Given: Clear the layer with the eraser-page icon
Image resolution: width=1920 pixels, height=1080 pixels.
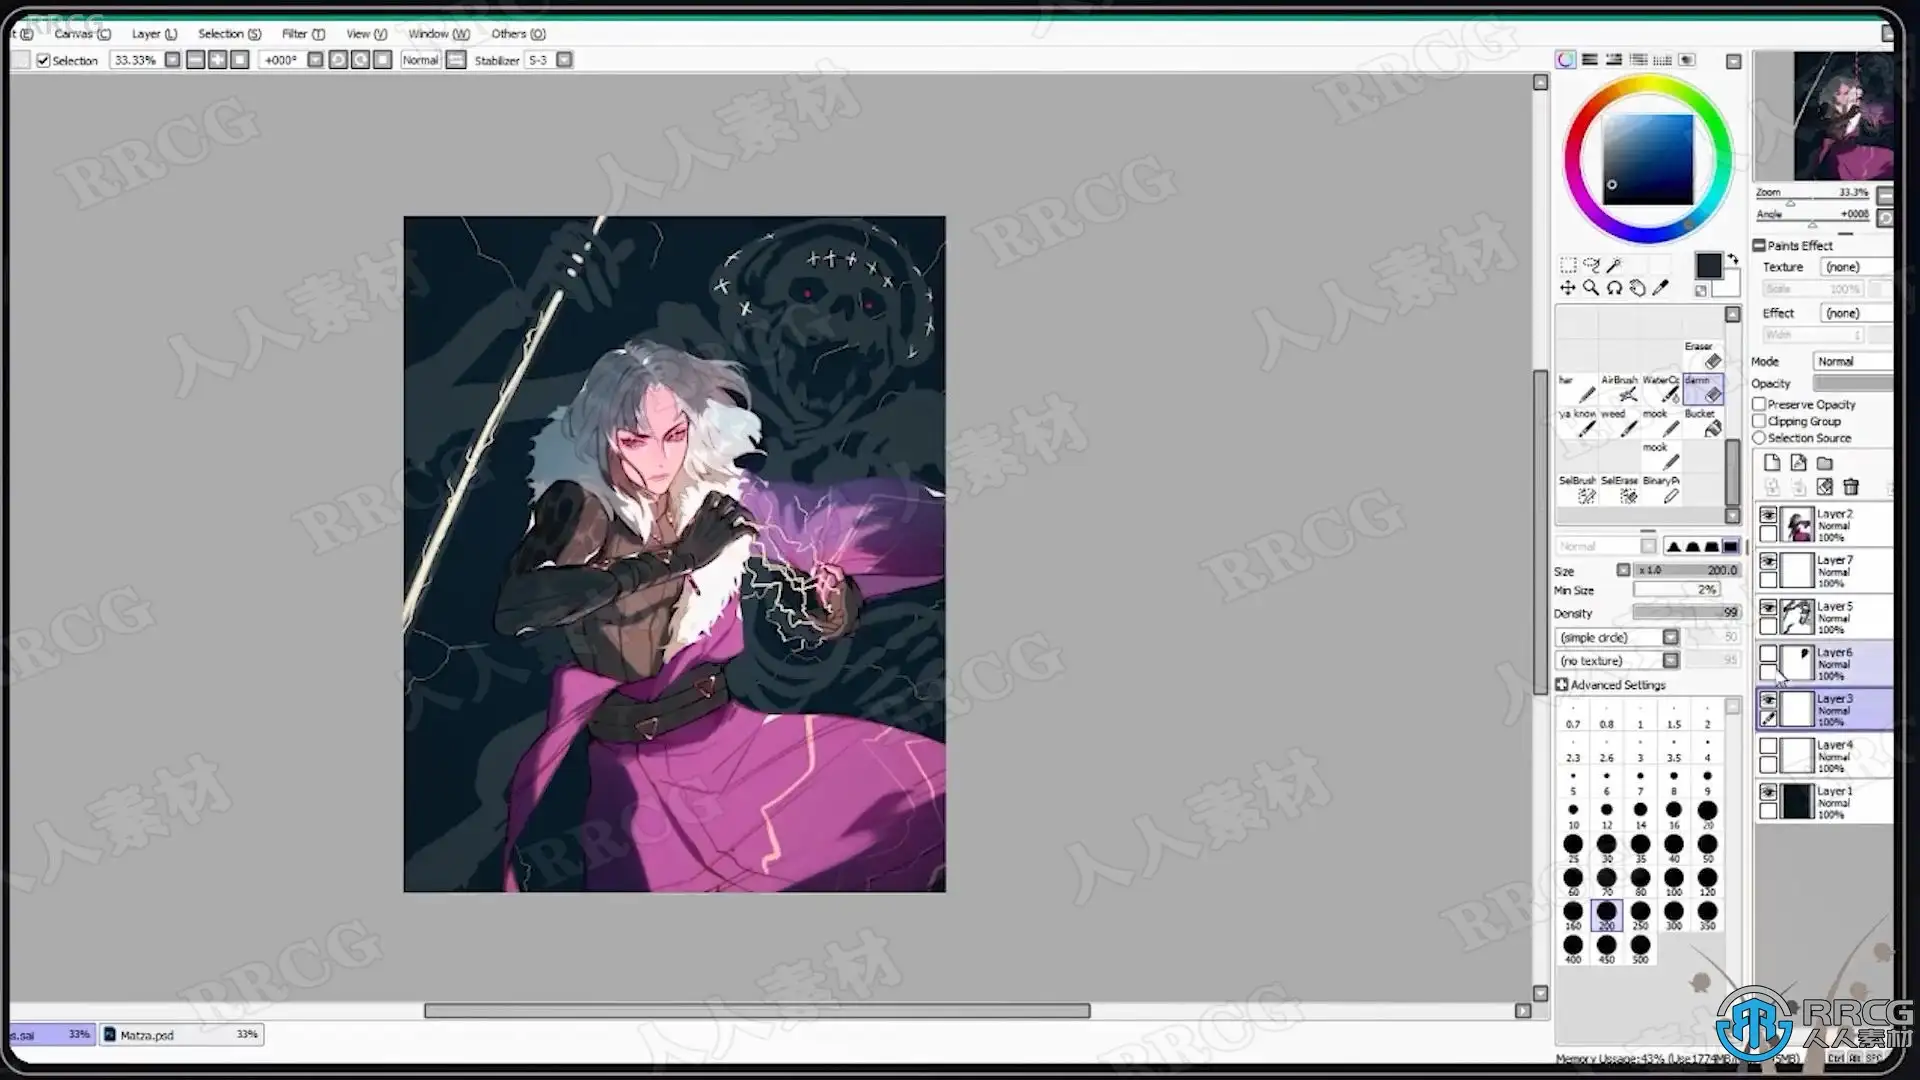Looking at the screenshot, I should click(1825, 487).
